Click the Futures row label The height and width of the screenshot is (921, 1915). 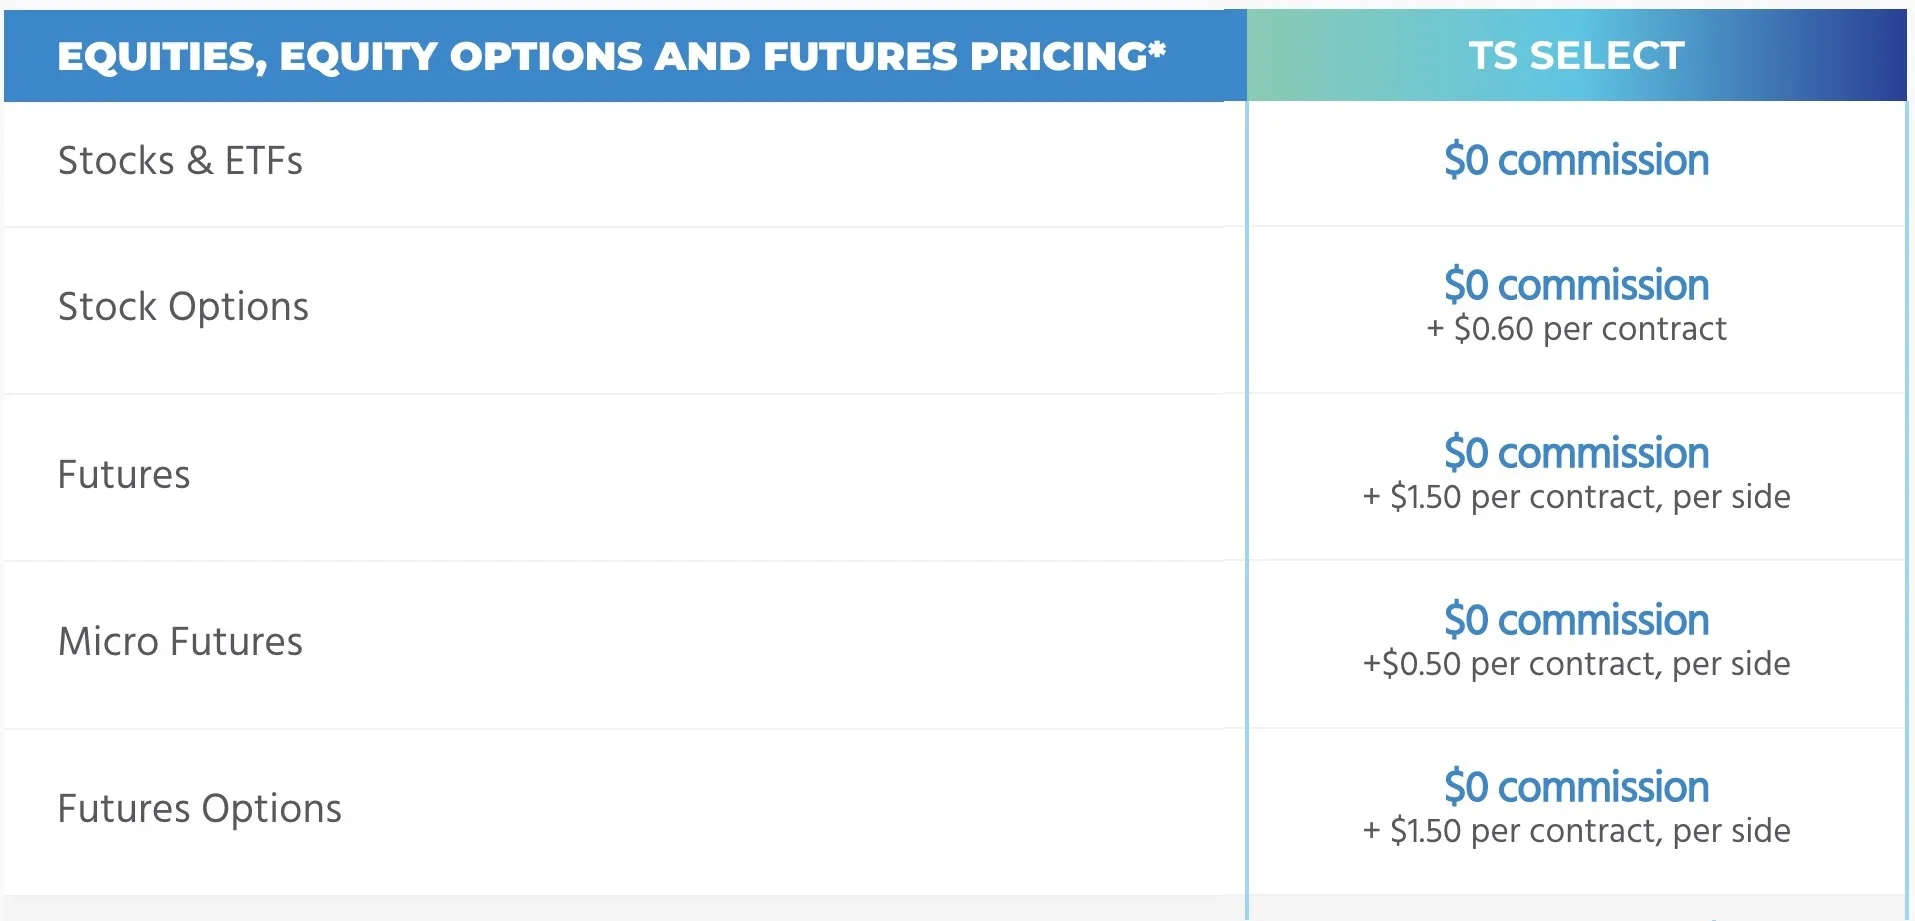click(x=124, y=474)
